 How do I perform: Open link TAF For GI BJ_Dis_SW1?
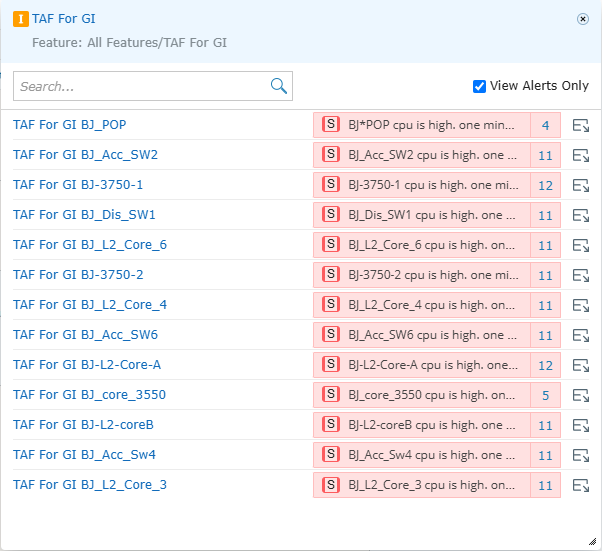(x=84, y=215)
